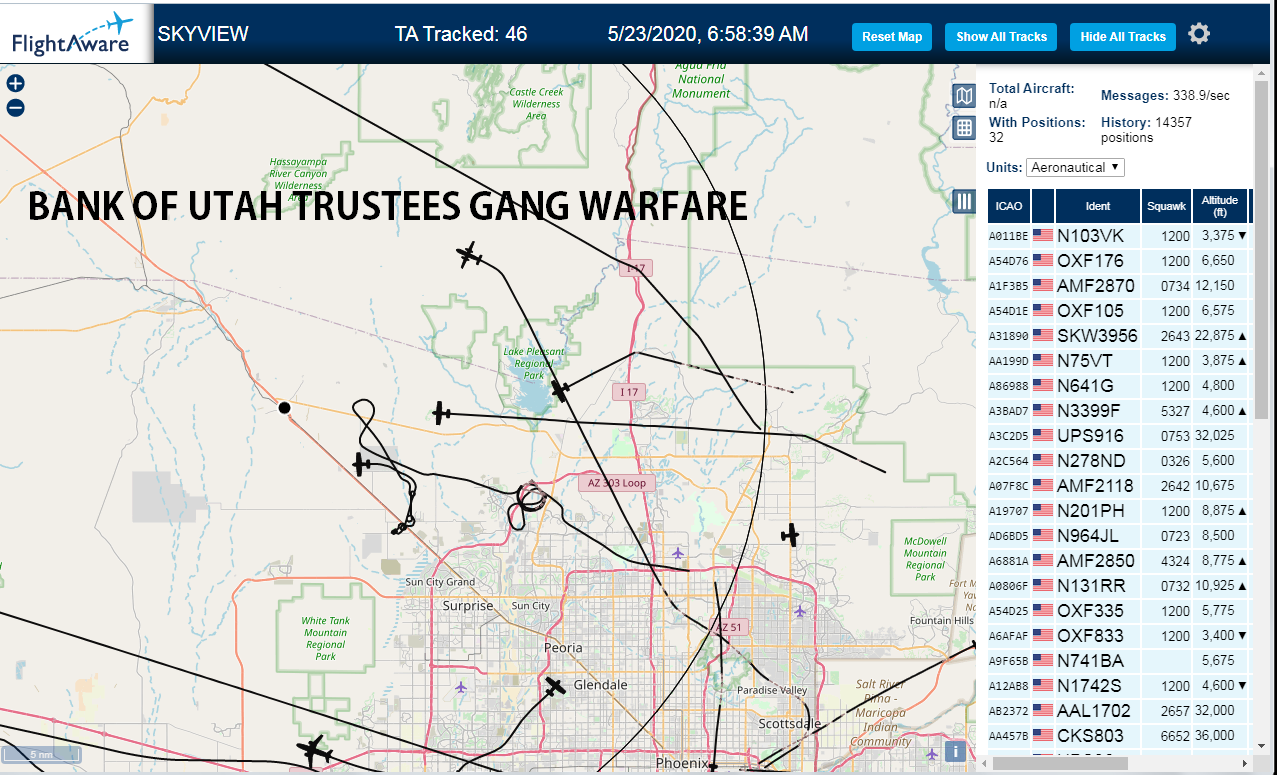
Task: Sort by ICAO column header
Action: click(x=1008, y=206)
